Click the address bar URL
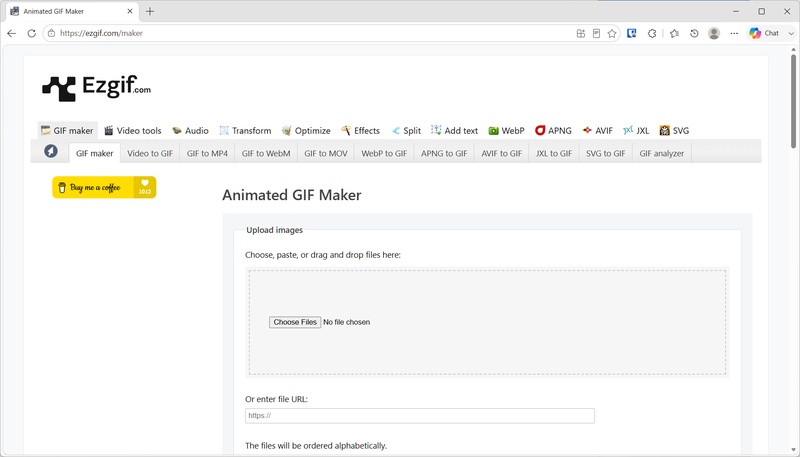The image size is (800, 457). 101,33
